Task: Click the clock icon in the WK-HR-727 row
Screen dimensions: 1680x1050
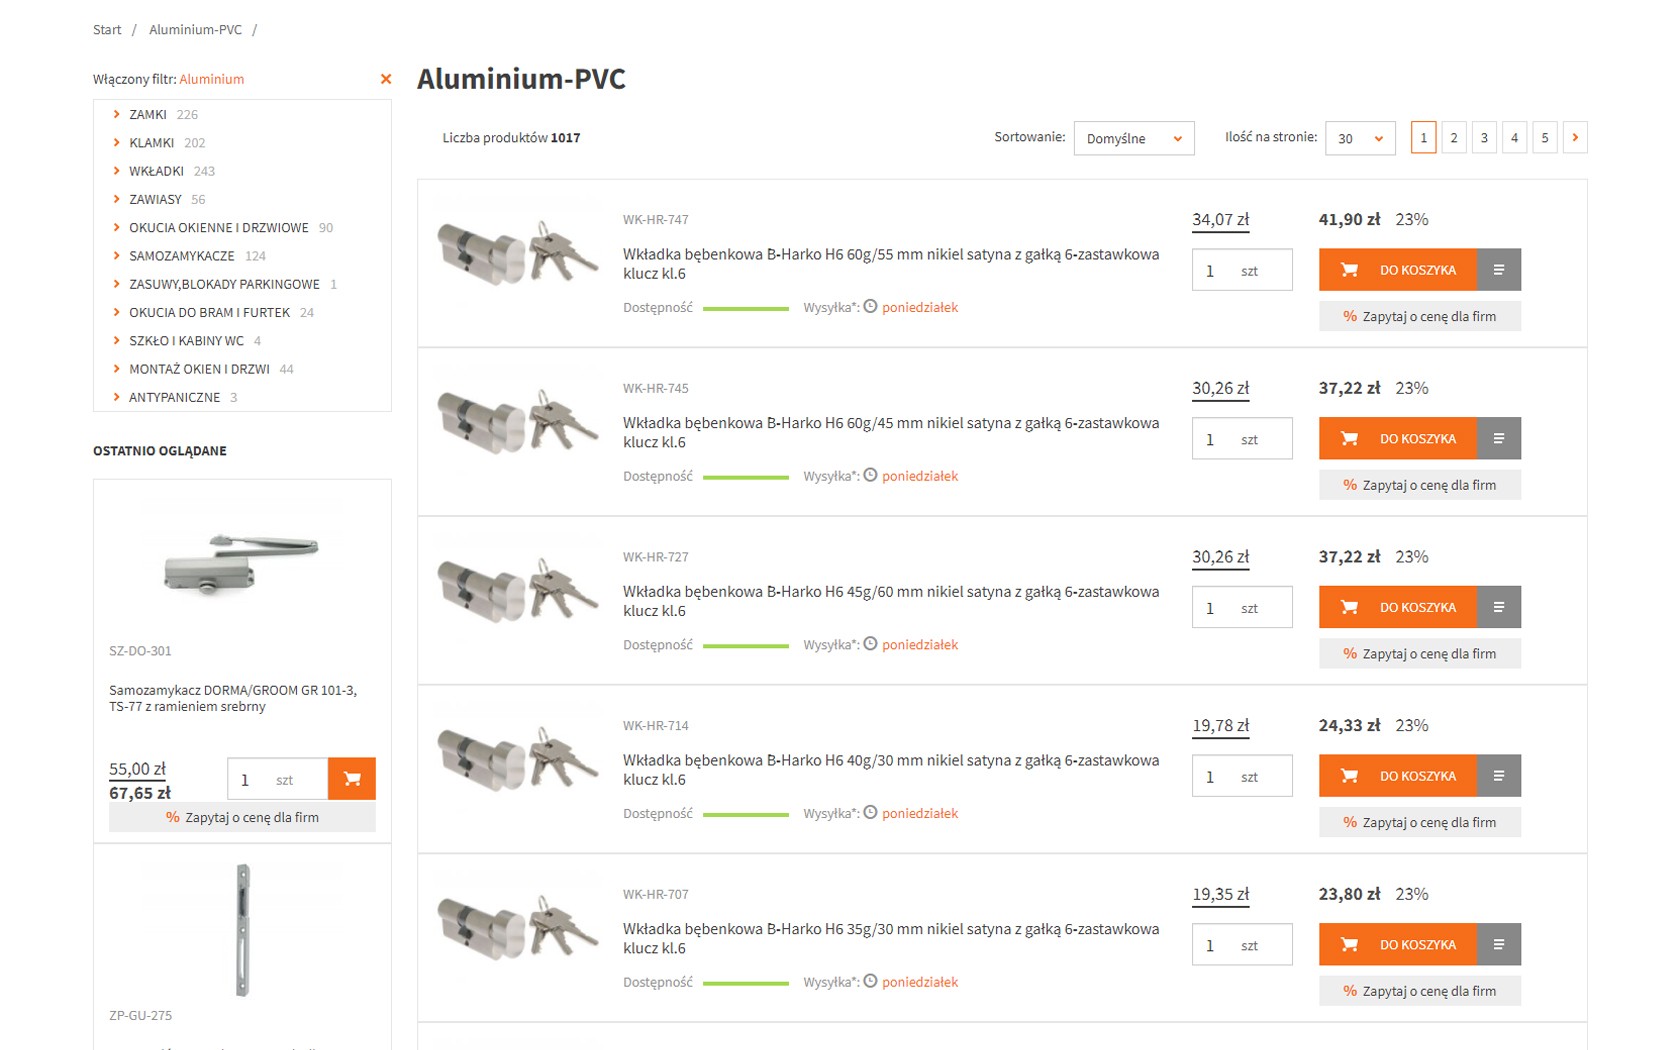Action: click(x=870, y=644)
